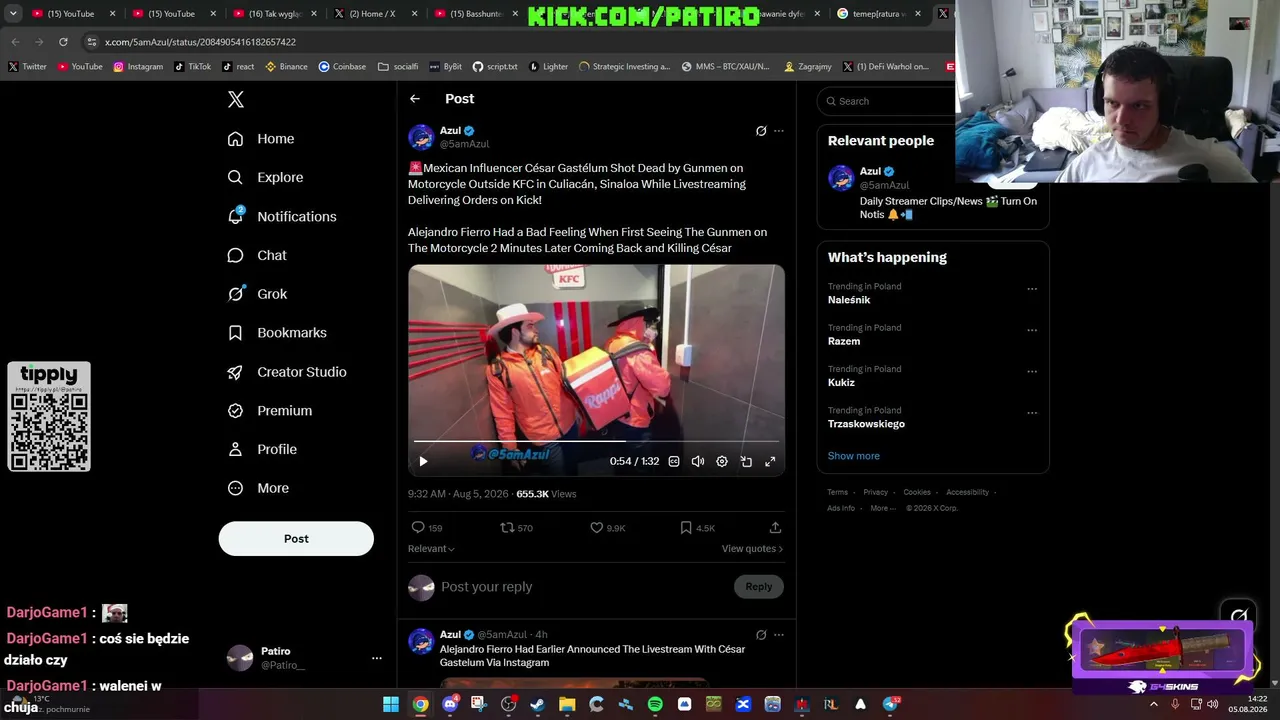1280x720 pixels.
Task: Open the Accessibility footer link
Action: tap(968, 492)
